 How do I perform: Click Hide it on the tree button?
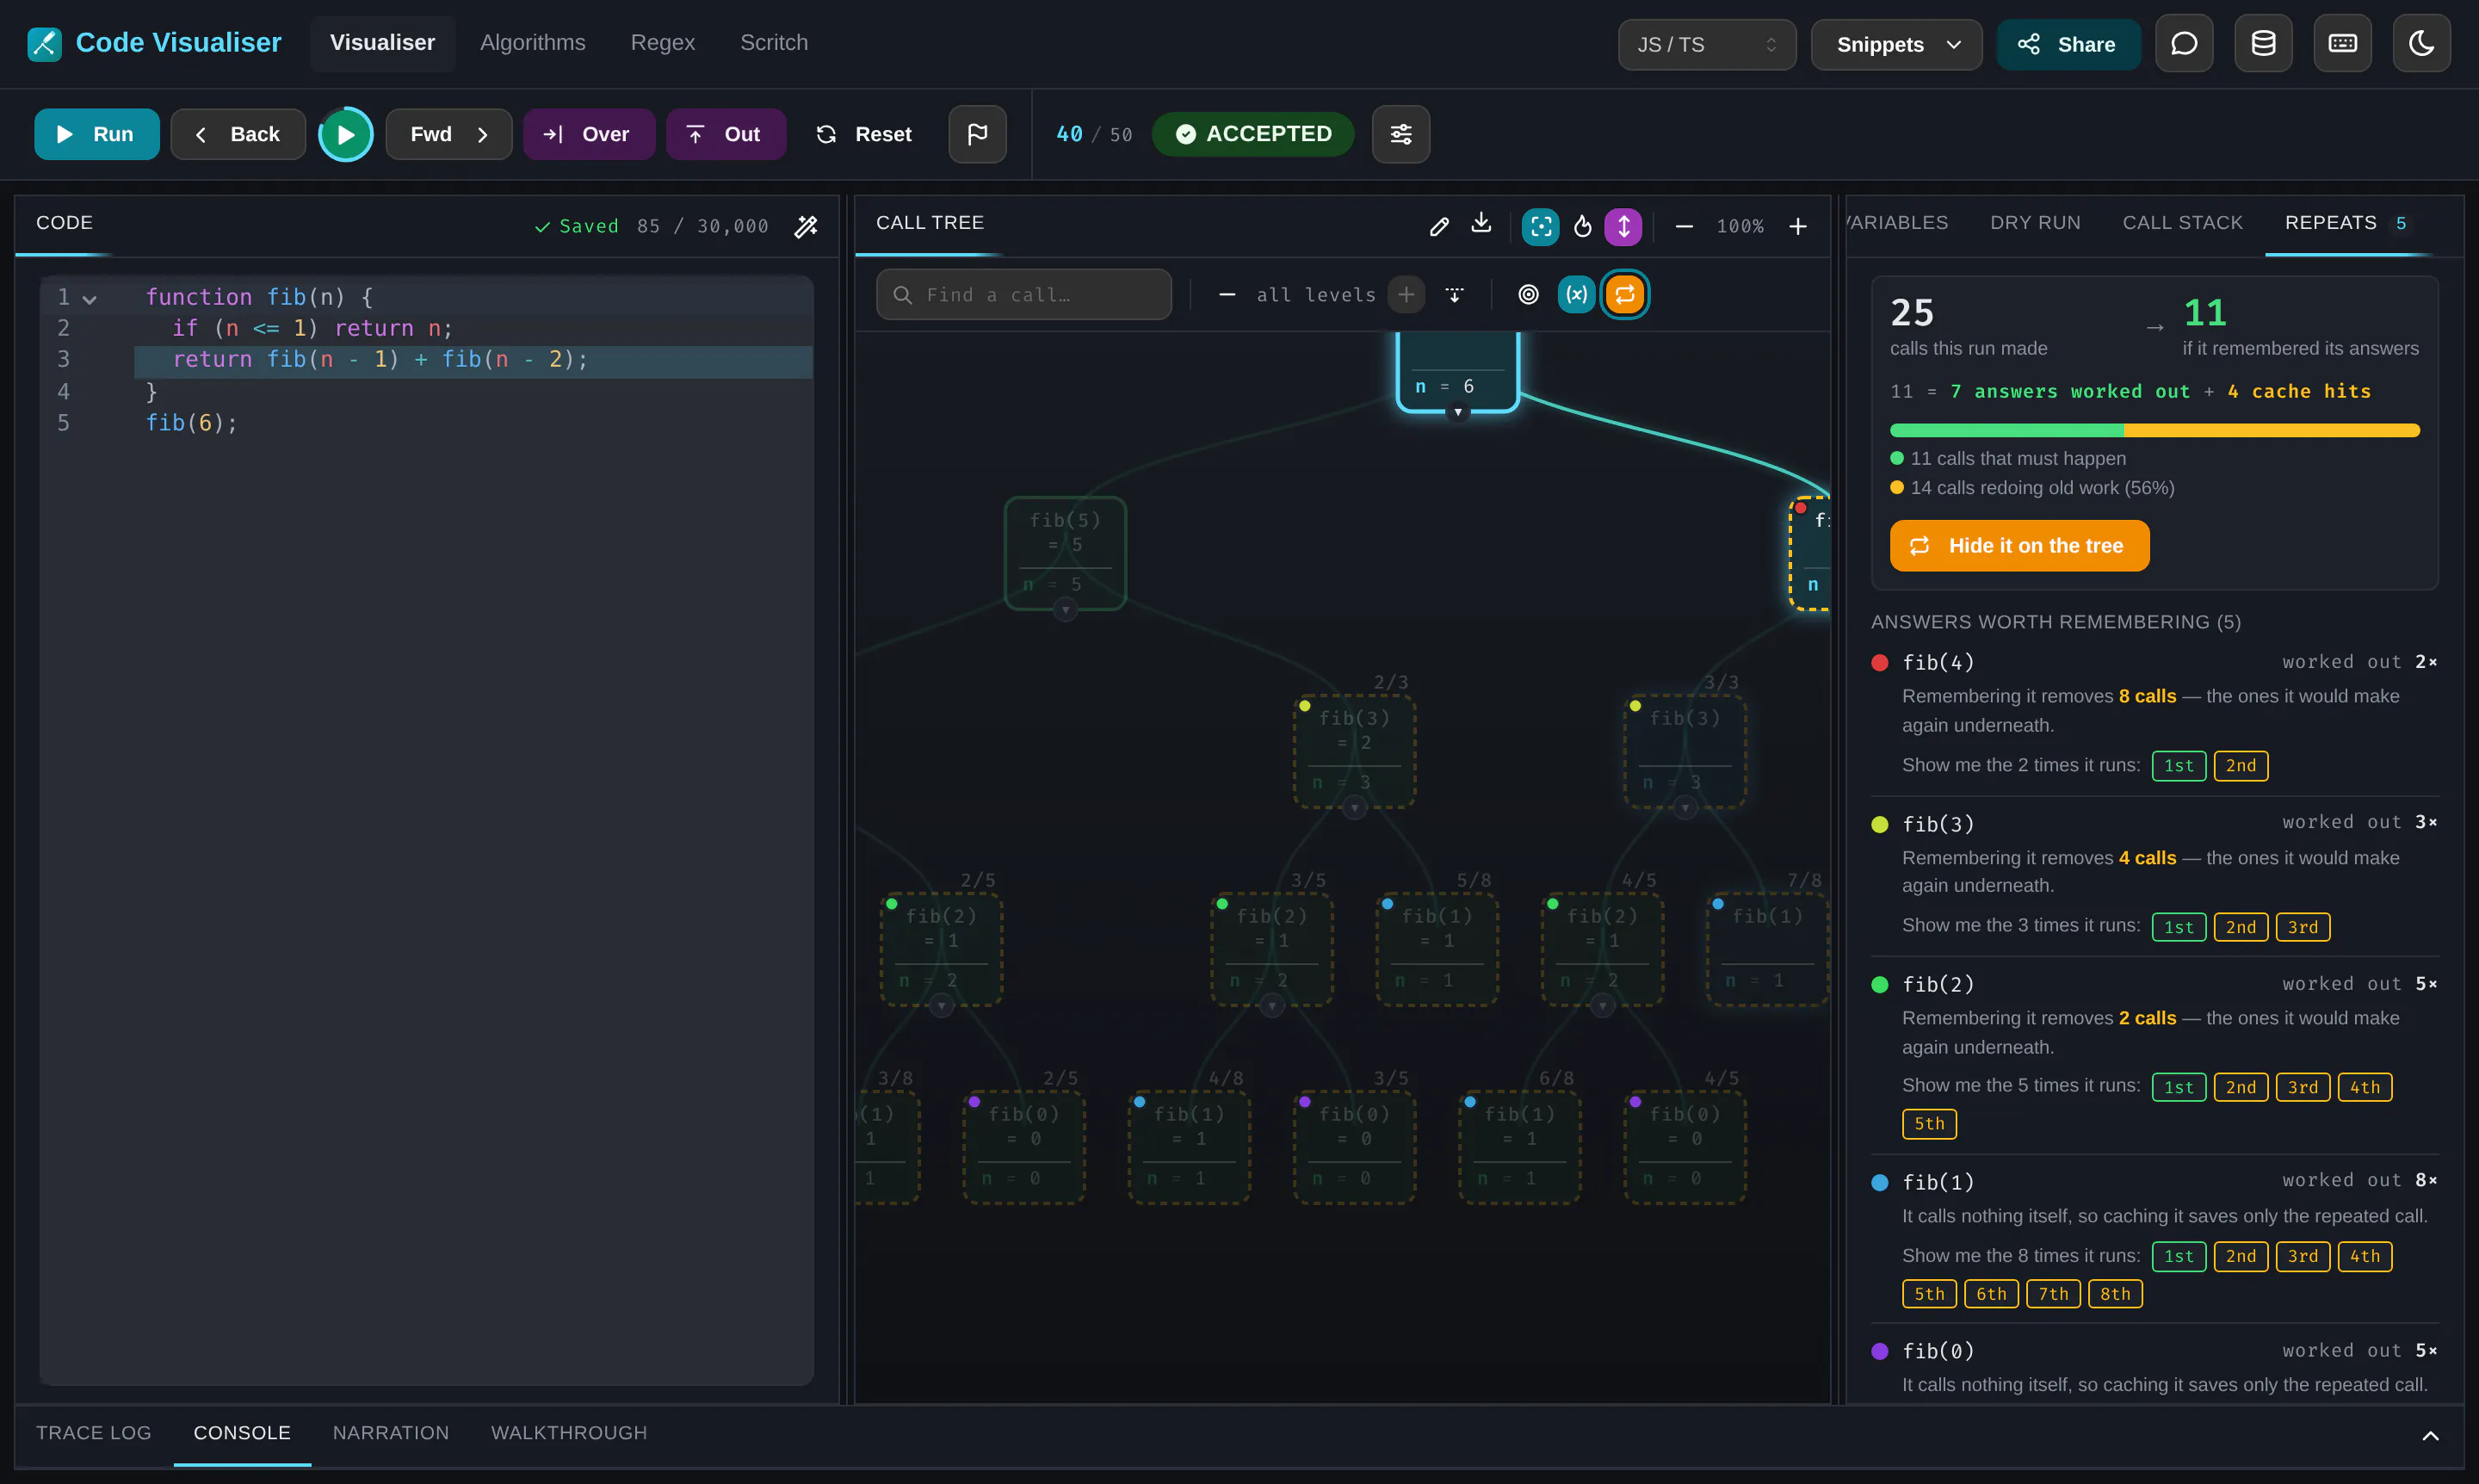(2019, 546)
